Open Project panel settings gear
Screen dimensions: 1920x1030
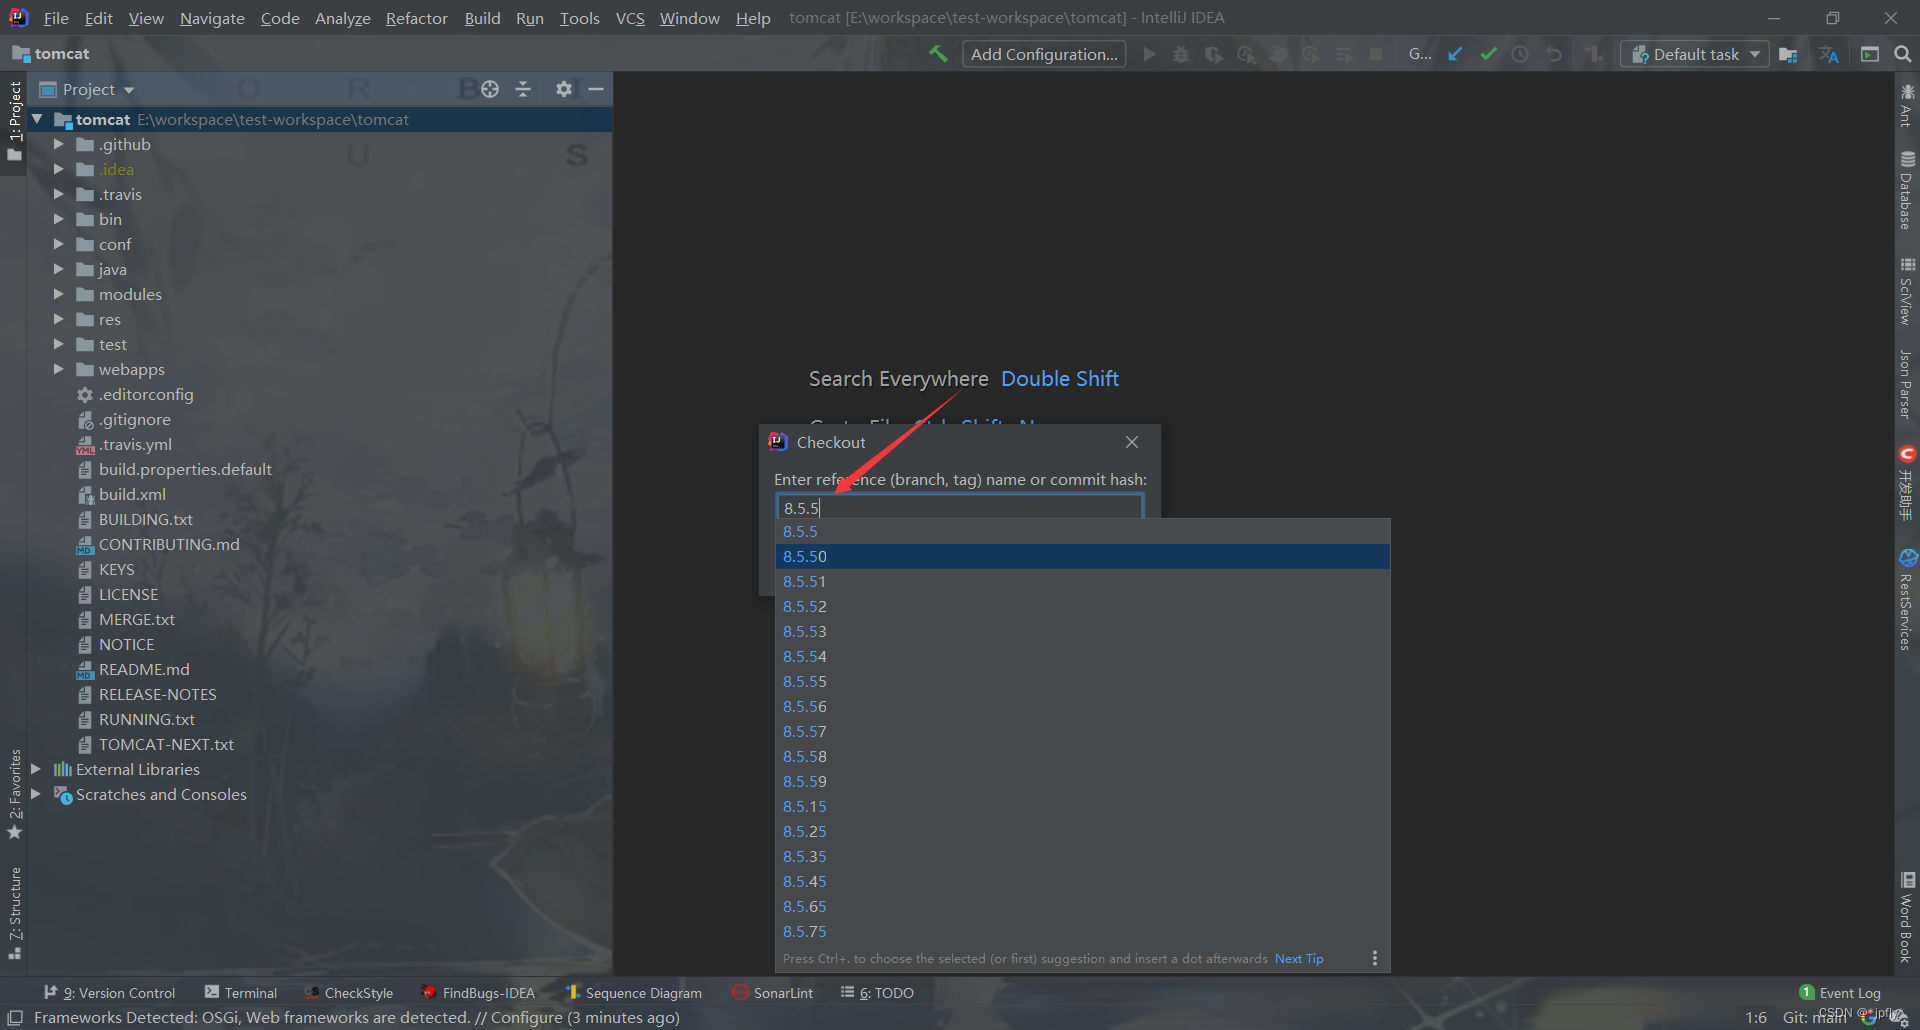(x=564, y=89)
